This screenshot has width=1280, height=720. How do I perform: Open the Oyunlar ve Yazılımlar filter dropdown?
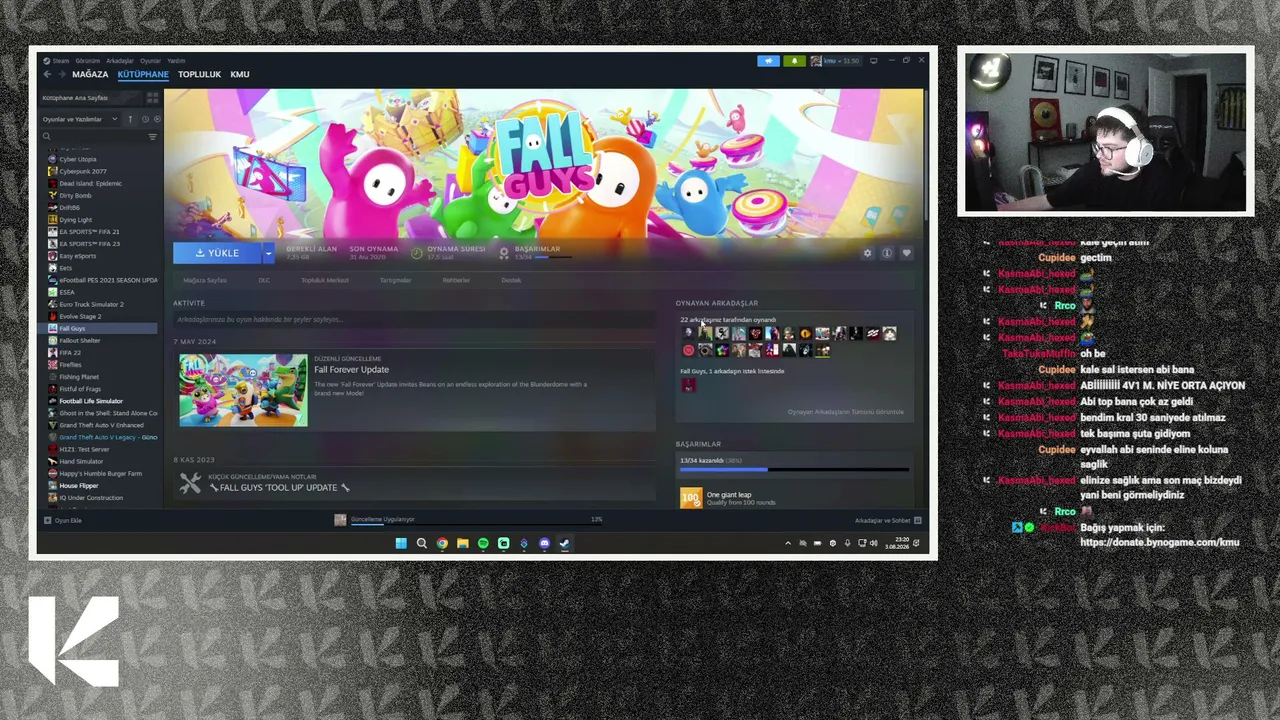(x=80, y=119)
